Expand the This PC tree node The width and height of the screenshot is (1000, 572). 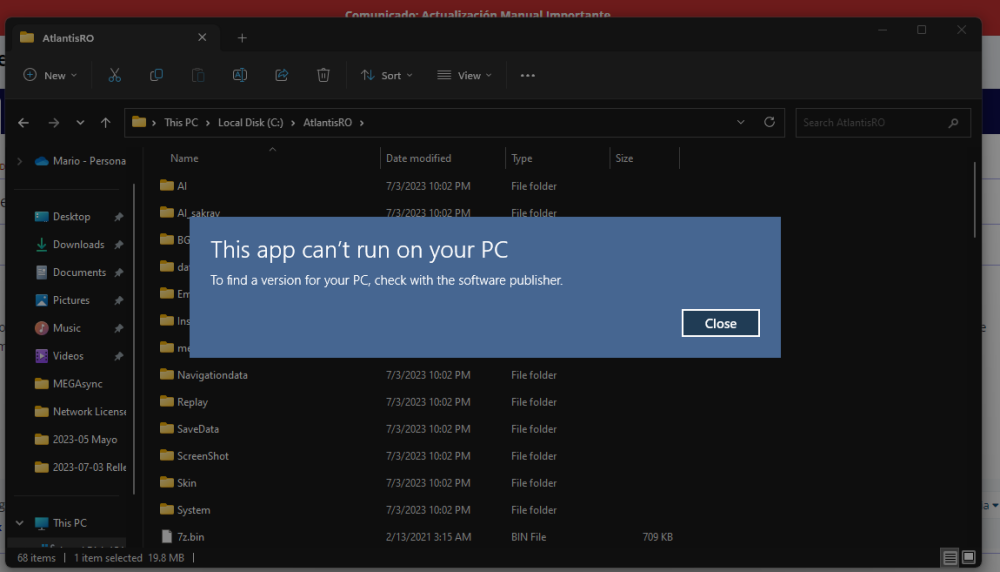pyautogui.click(x=19, y=523)
